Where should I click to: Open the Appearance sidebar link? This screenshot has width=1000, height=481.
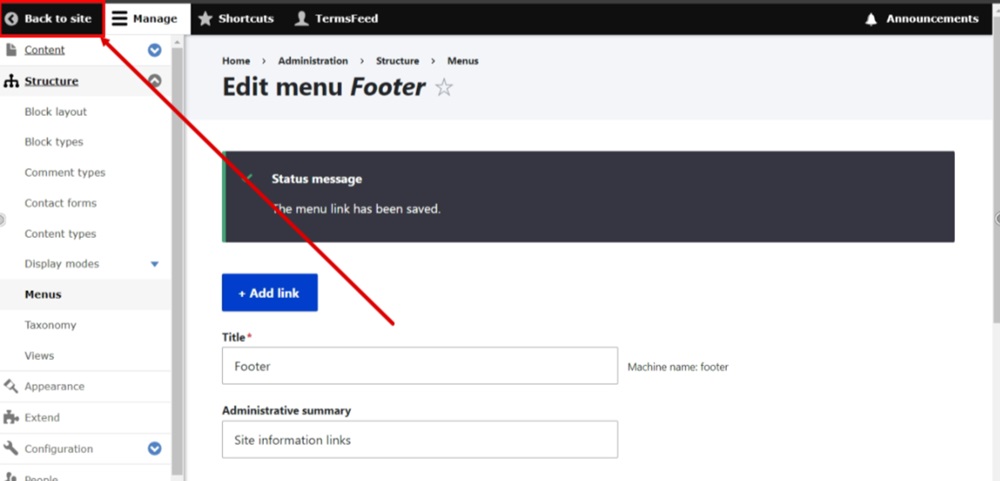[54, 386]
